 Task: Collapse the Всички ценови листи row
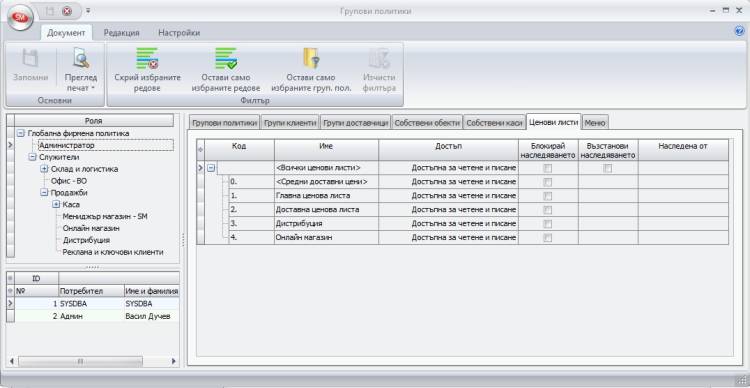pos(211,168)
